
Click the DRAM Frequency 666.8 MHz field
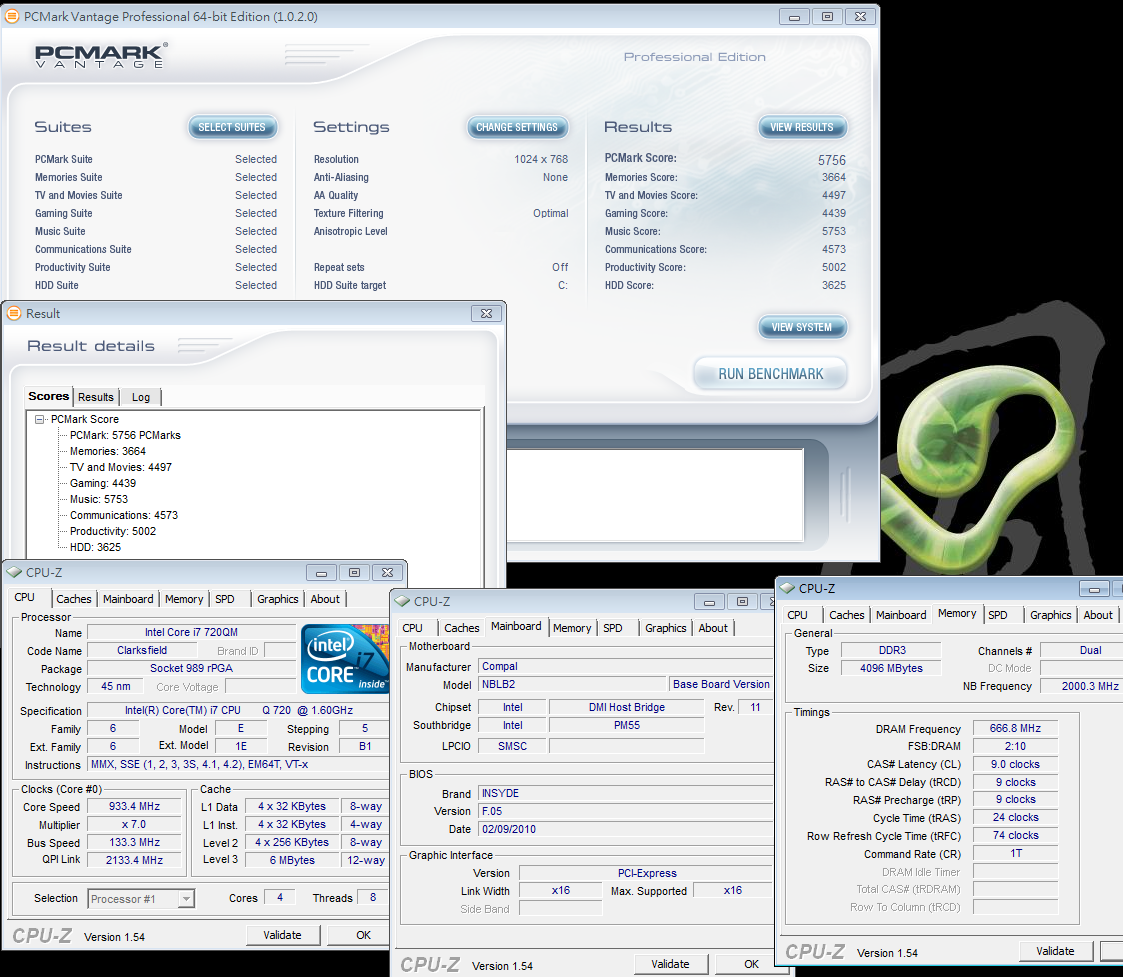1015,728
